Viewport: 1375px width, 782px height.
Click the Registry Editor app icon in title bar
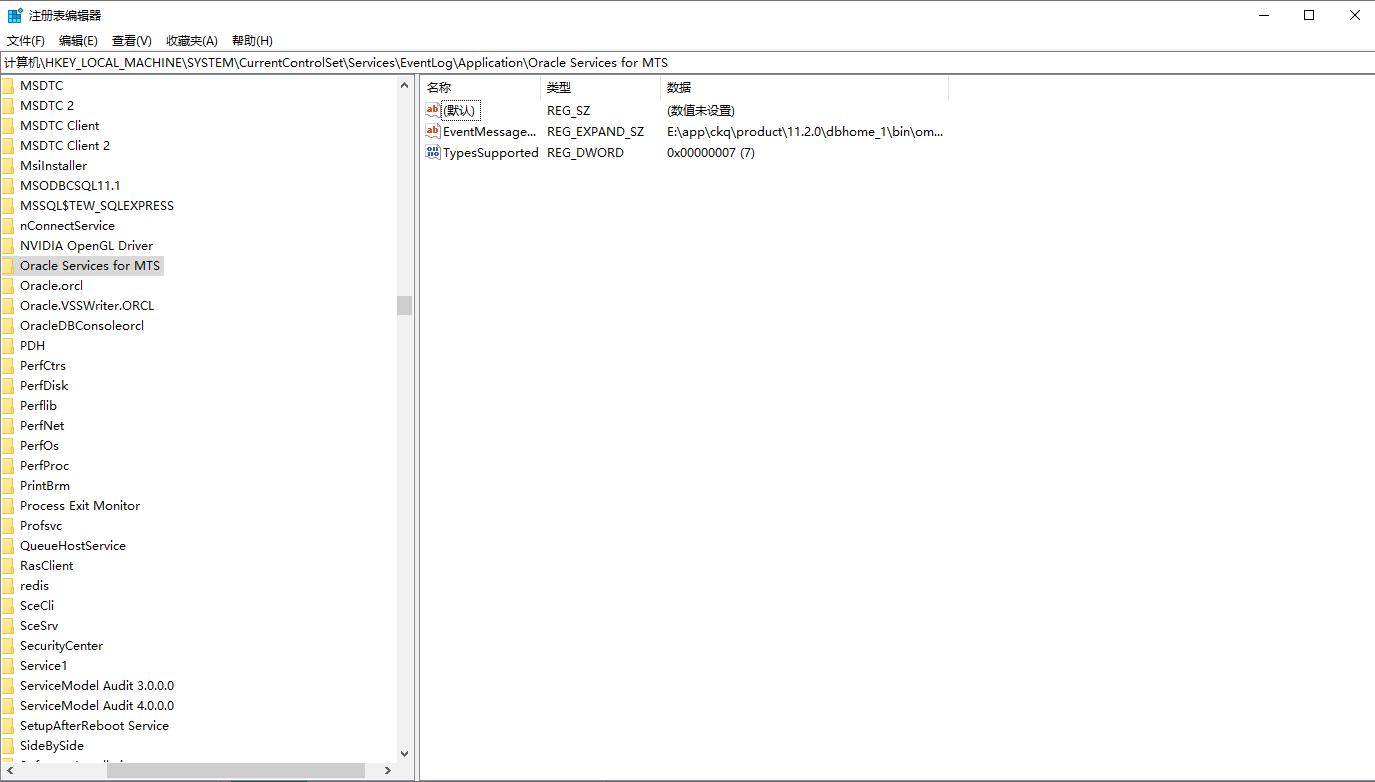[15, 15]
